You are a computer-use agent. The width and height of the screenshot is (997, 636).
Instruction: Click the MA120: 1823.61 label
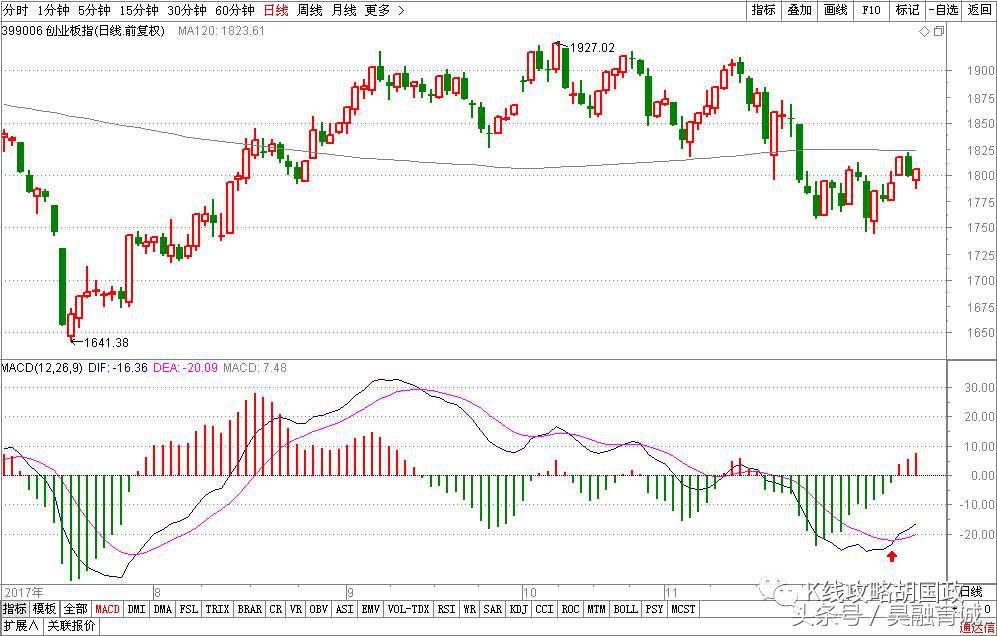pos(221,31)
